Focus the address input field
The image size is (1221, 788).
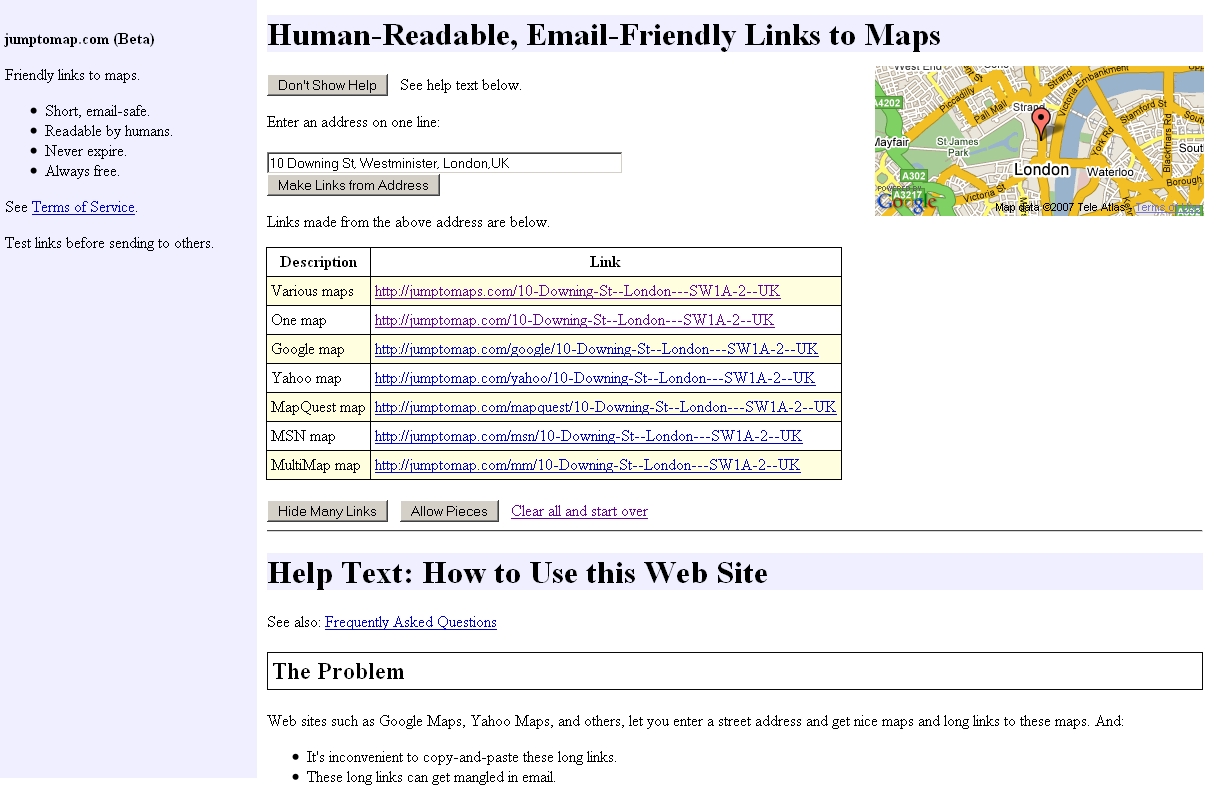point(444,163)
